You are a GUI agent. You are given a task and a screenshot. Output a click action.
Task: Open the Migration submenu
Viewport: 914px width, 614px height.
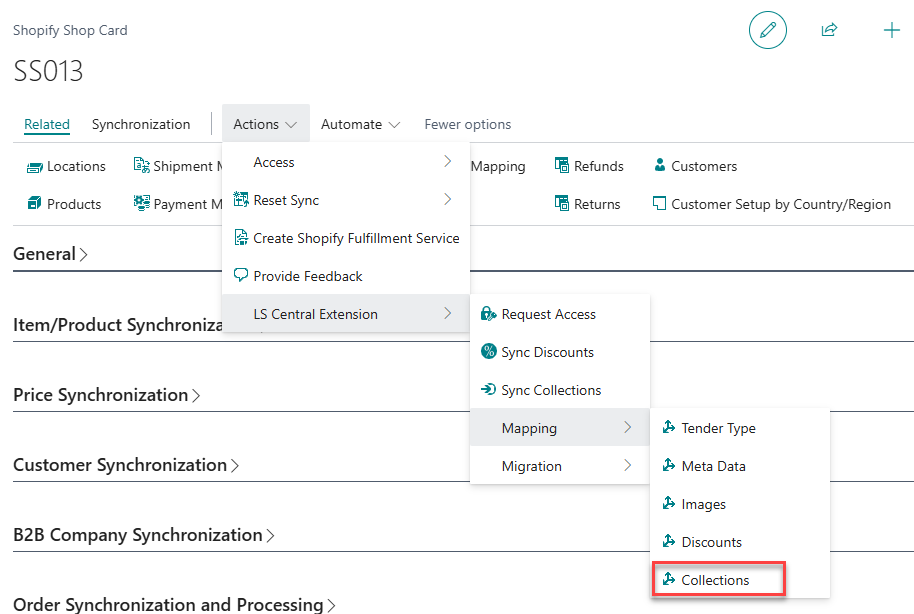pyautogui.click(x=560, y=466)
